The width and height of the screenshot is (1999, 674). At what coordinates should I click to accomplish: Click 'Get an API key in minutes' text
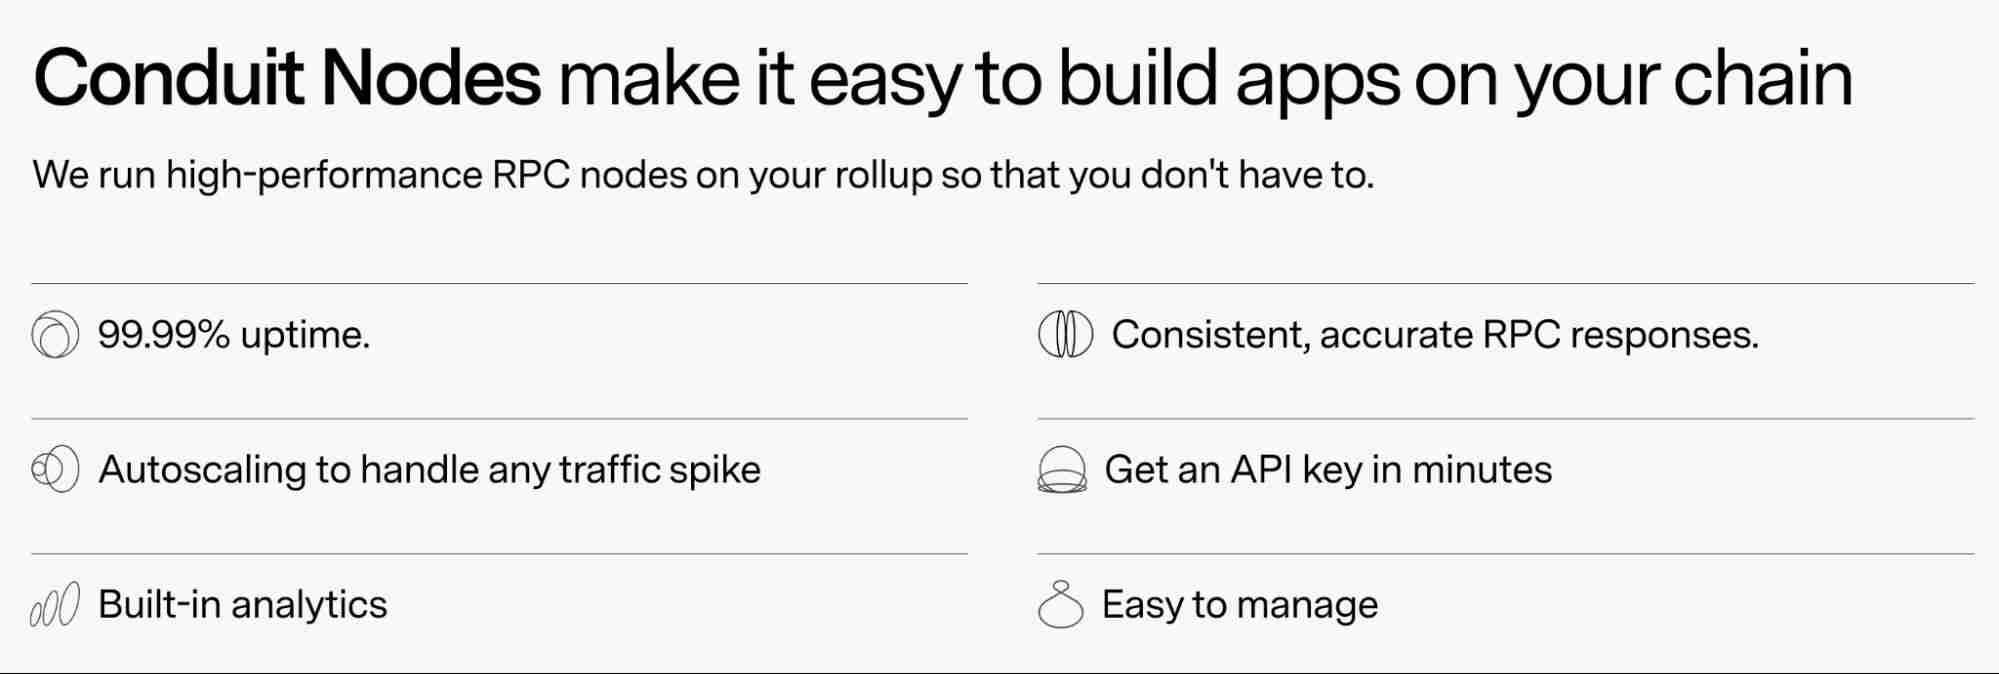click(x=1328, y=470)
